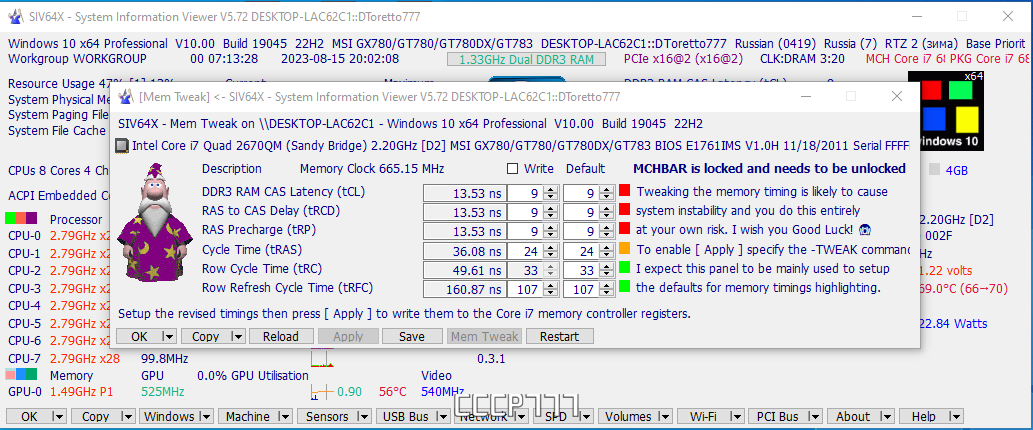Open the Machine button dropdown arrow
Screen dimensions: 1033x430
pyautogui.click(x=284, y=416)
